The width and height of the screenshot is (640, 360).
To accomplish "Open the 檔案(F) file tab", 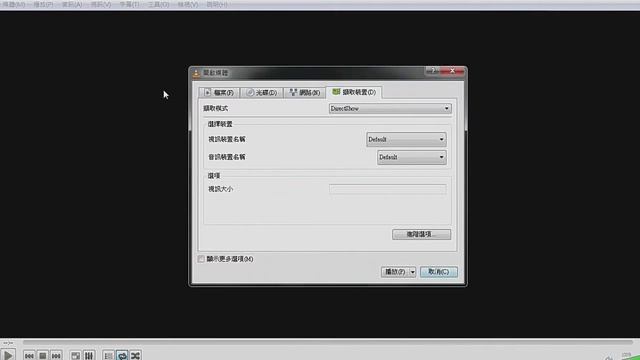I will [x=219, y=93].
